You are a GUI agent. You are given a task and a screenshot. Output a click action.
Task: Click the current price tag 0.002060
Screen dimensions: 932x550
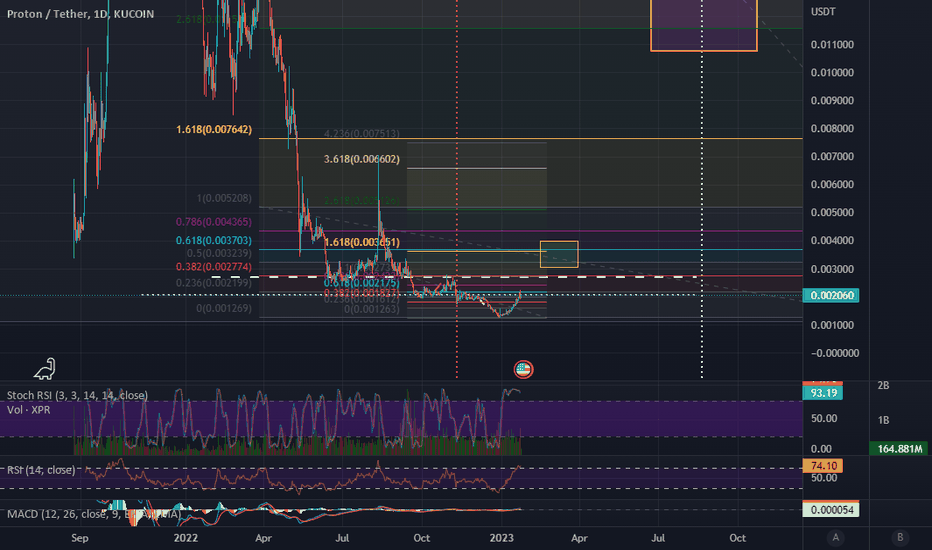(x=831, y=296)
